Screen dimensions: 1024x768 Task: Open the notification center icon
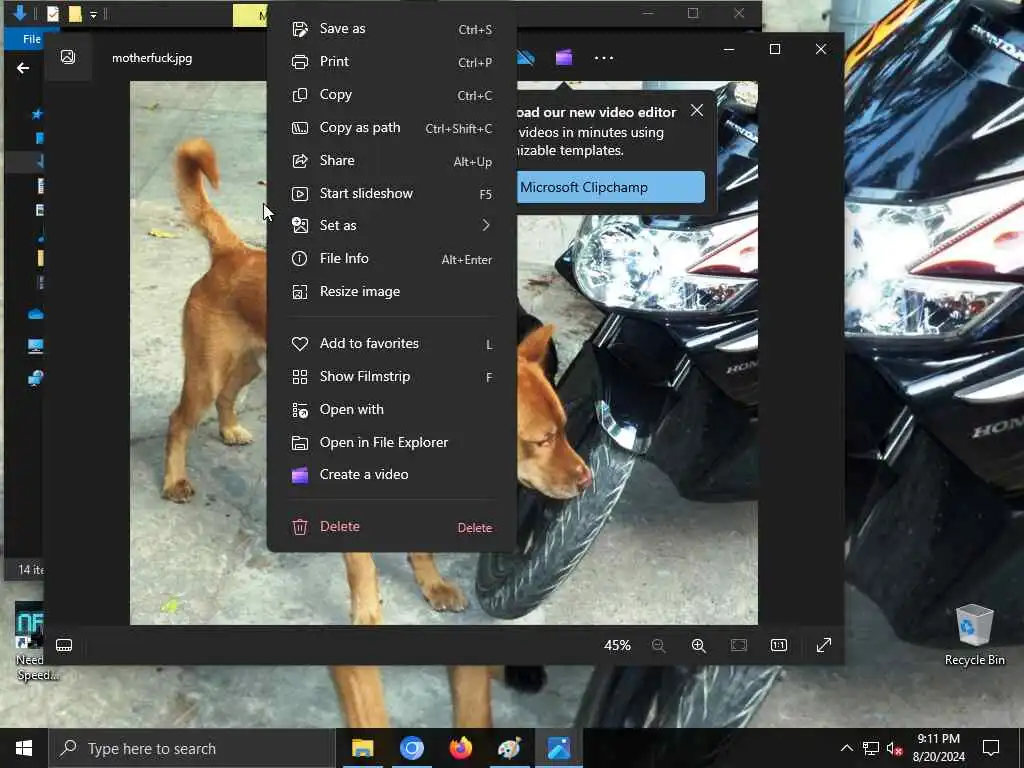pos(991,748)
